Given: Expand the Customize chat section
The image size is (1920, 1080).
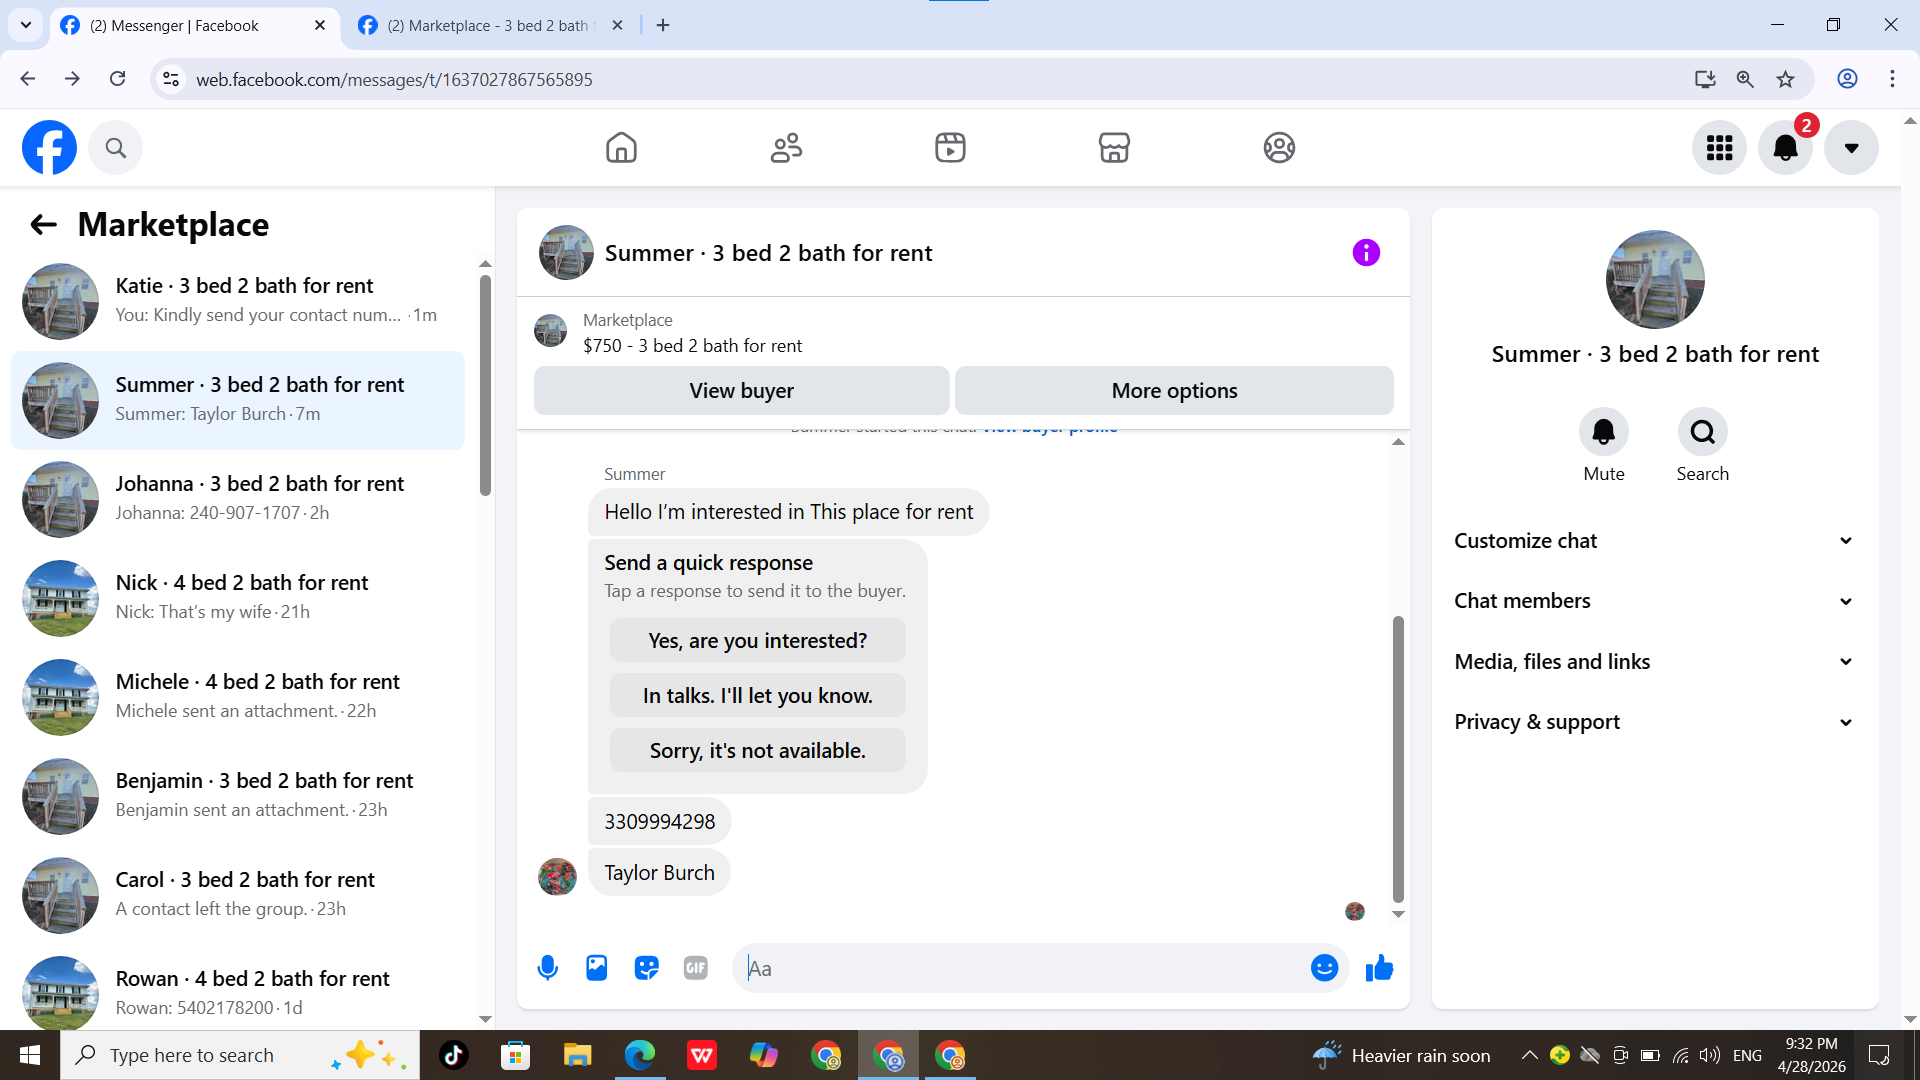Looking at the screenshot, I should (x=1654, y=541).
